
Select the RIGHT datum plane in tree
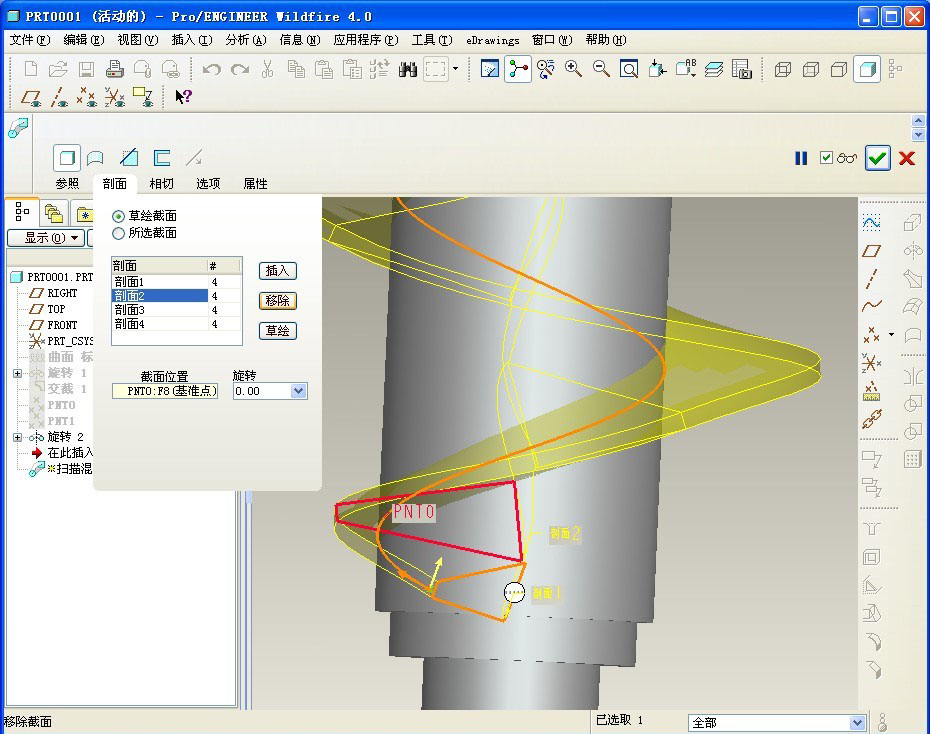pyautogui.click(x=62, y=293)
